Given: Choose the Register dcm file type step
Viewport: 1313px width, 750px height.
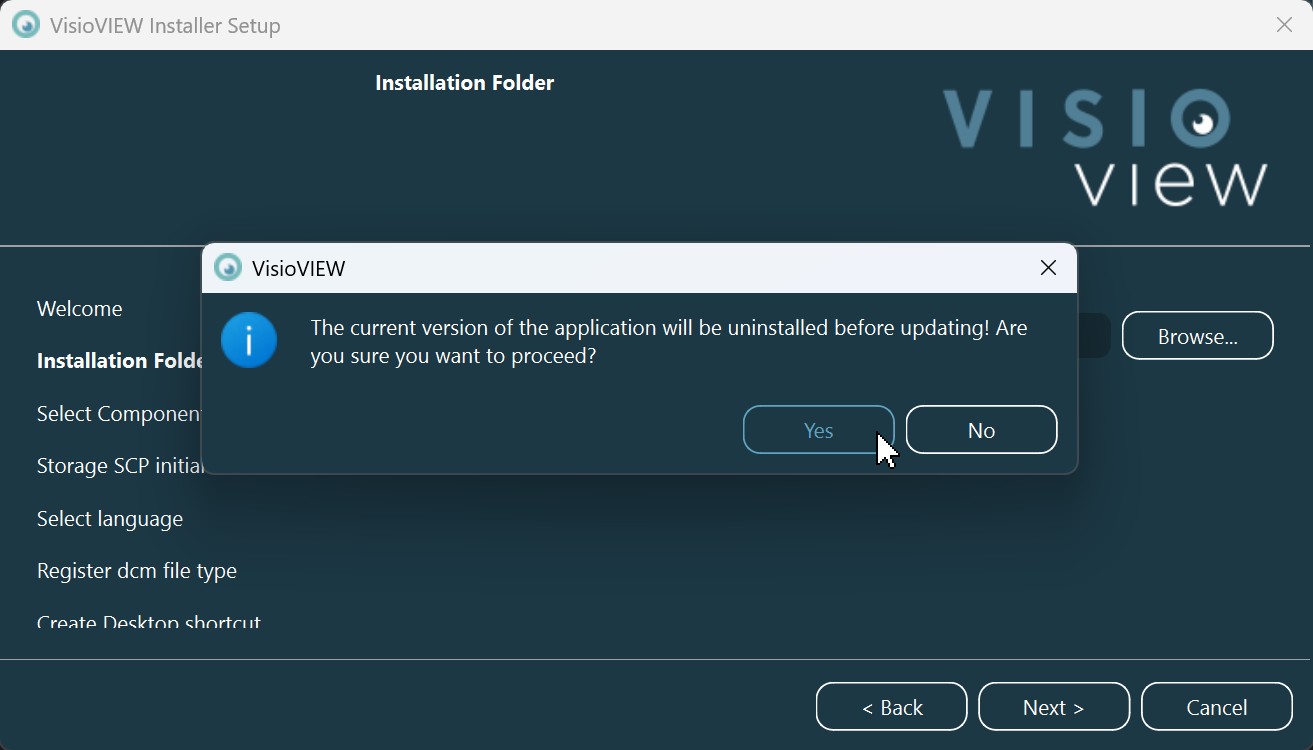Looking at the screenshot, I should (137, 571).
